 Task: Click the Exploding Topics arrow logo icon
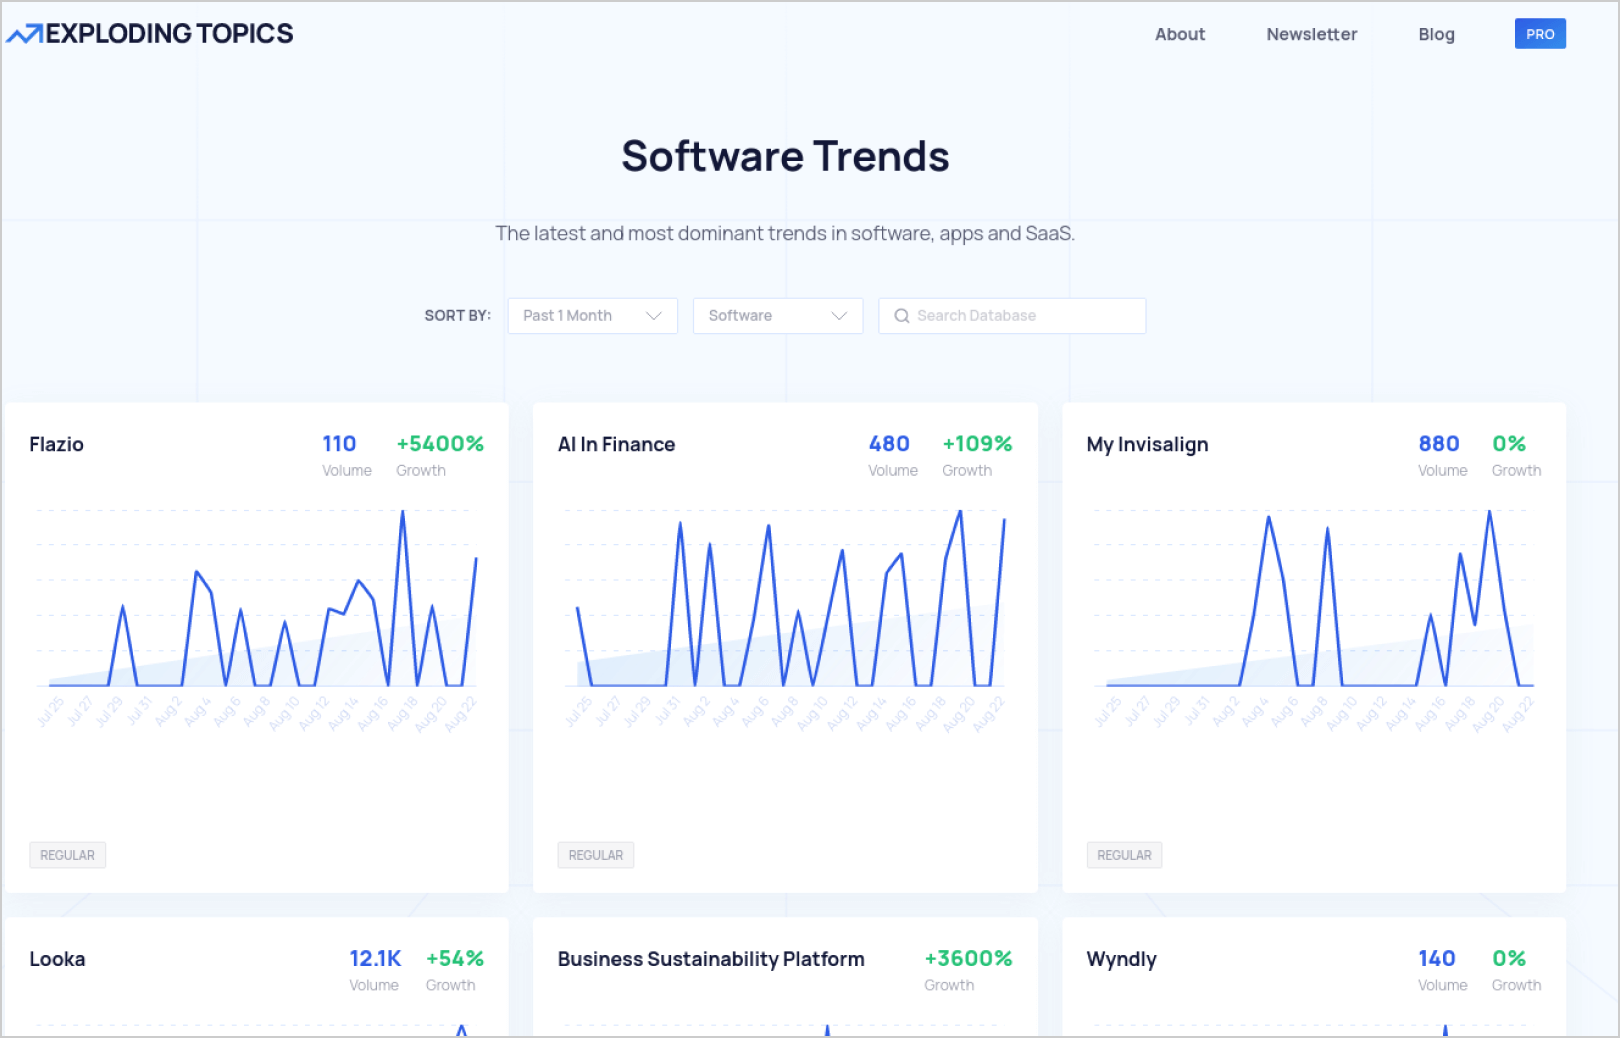point(25,34)
